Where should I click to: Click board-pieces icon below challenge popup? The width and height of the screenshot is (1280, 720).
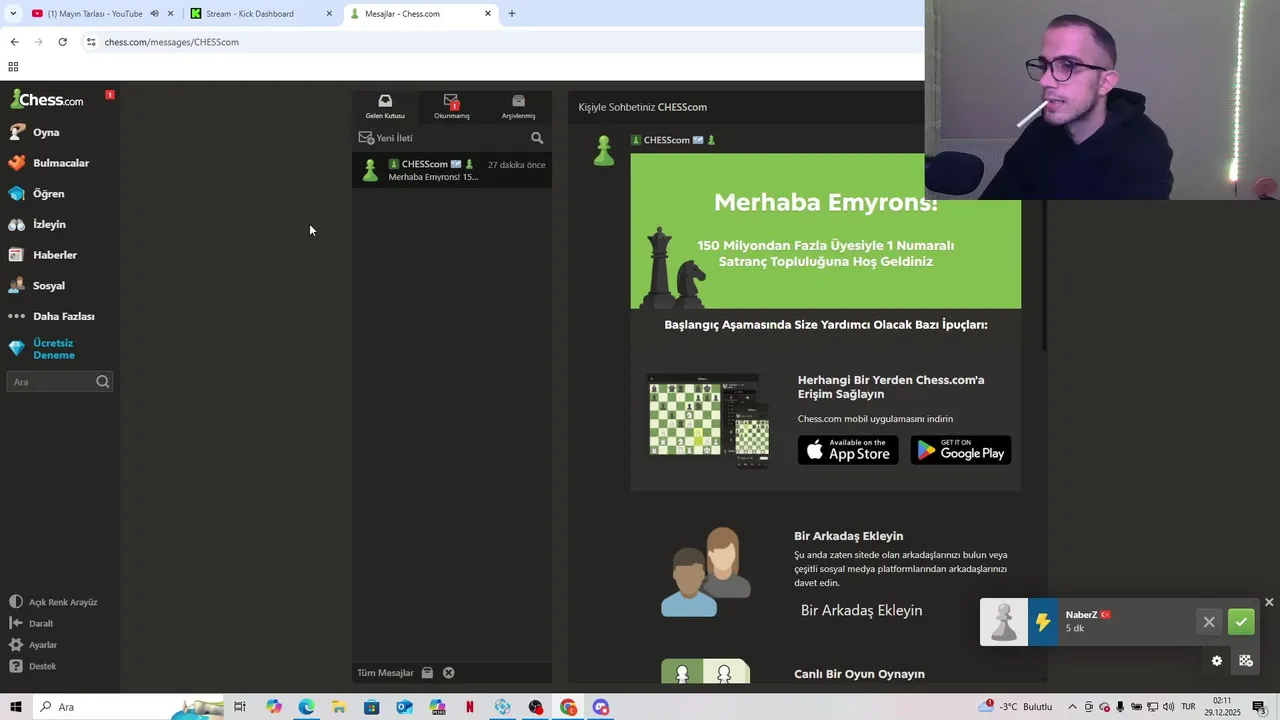(x=1246, y=661)
